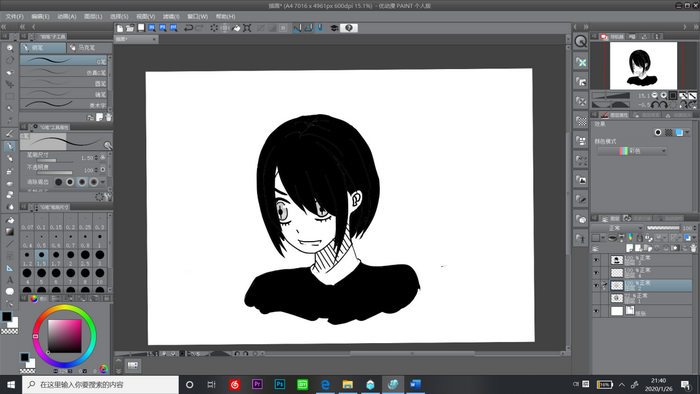Viewport: 700px width, 394px height.
Task: Show the hidden layer 1 eye box
Action: tap(596, 298)
